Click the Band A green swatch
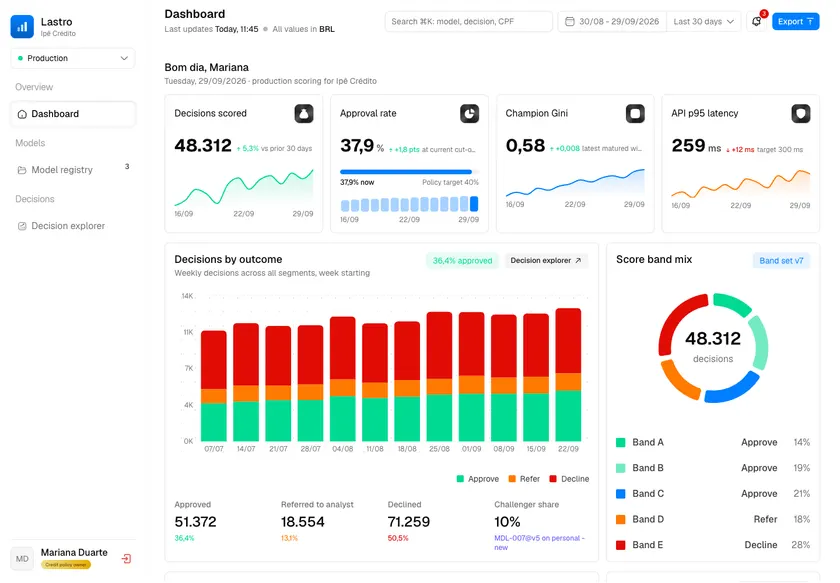The height and width of the screenshot is (583, 840). [620, 443]
